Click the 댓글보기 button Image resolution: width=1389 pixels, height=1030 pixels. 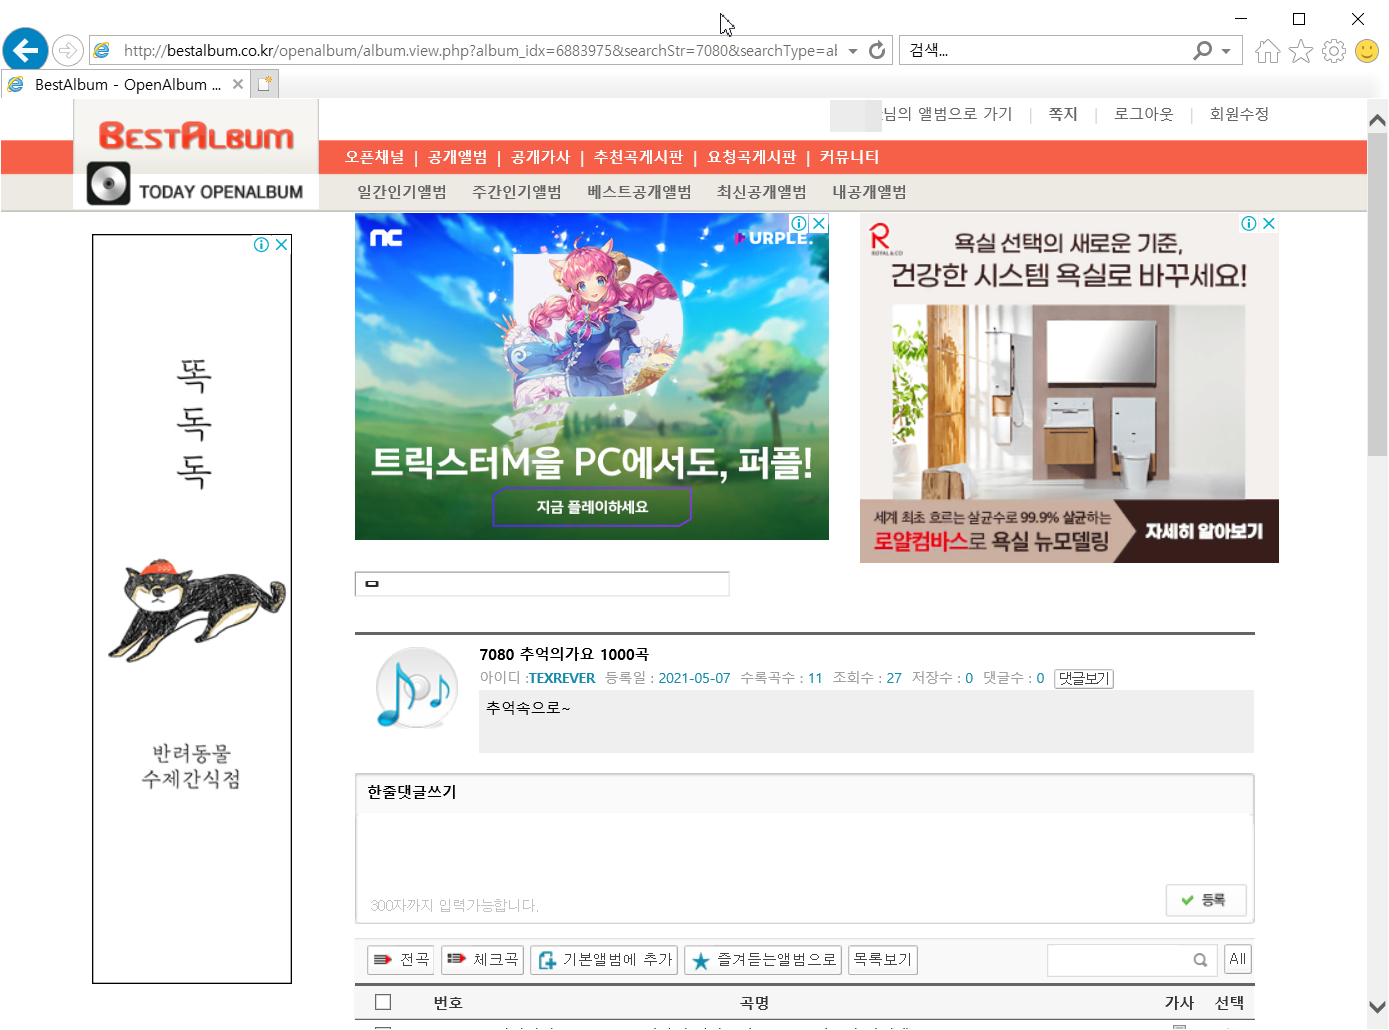1084,678
